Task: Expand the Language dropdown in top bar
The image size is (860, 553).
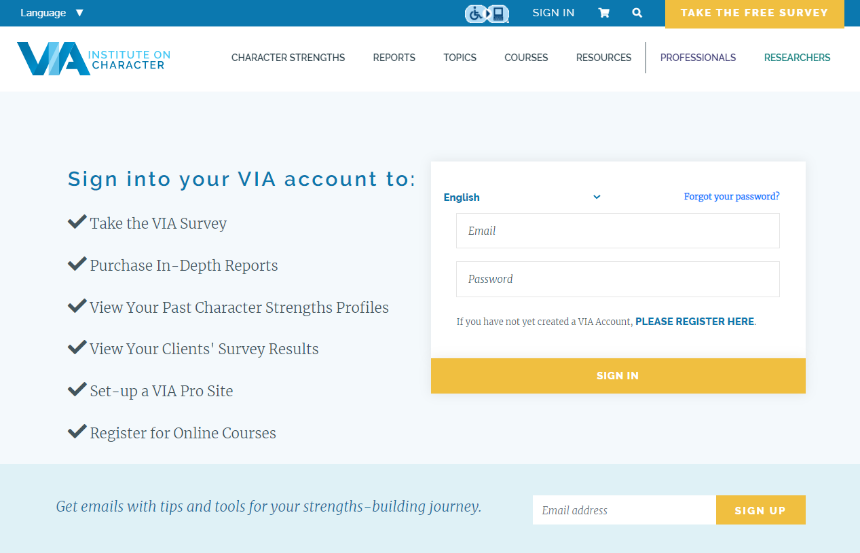Action: click(x=52, y=13)
